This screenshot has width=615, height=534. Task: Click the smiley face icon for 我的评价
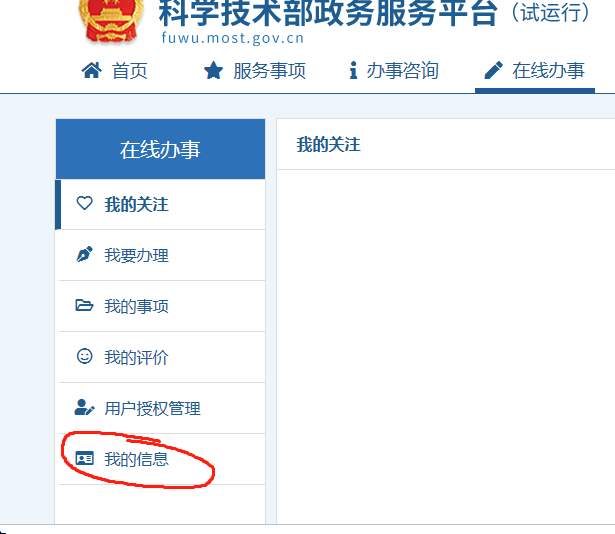pos(84,356)
